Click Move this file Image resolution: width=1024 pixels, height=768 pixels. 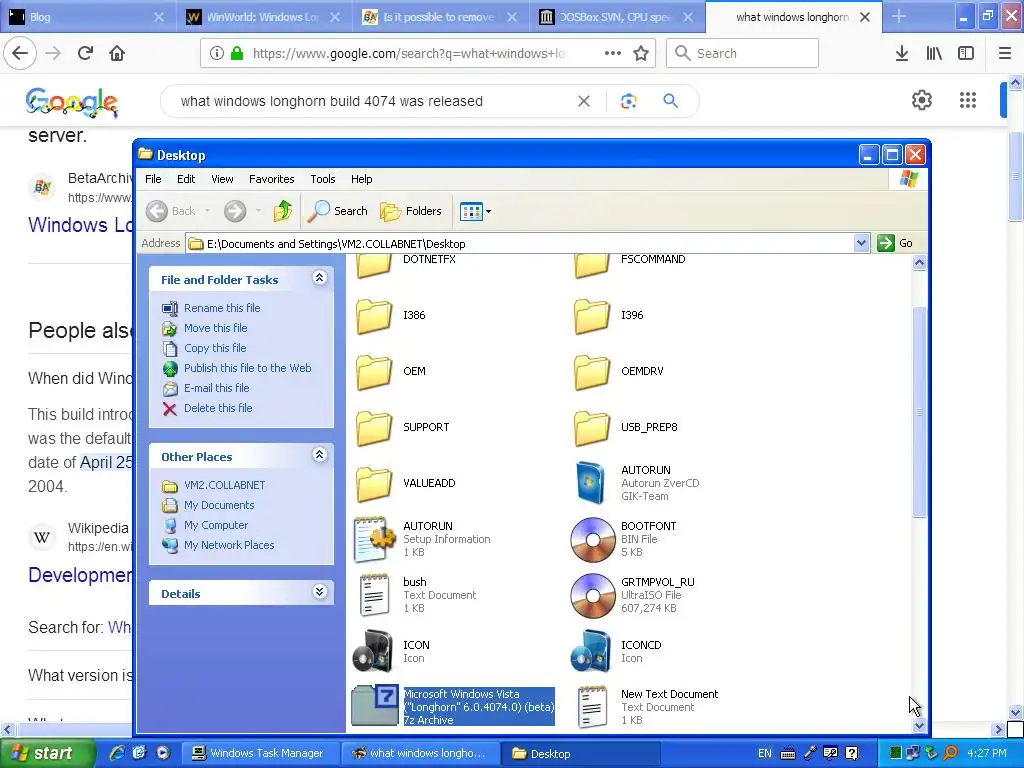point(216,328)
